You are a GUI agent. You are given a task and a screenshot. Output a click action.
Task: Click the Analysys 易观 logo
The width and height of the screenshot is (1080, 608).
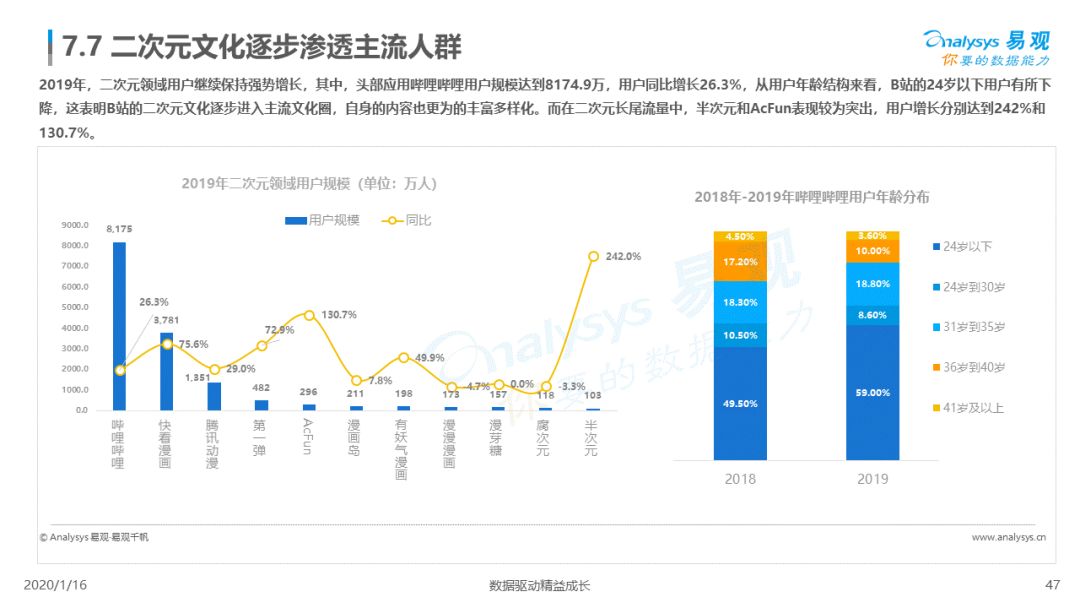[x=986, y=48]
